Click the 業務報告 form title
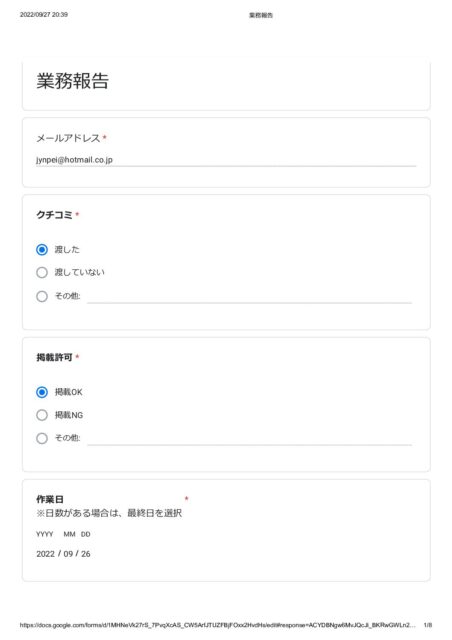The image size is (452, 640). [73, 81]
